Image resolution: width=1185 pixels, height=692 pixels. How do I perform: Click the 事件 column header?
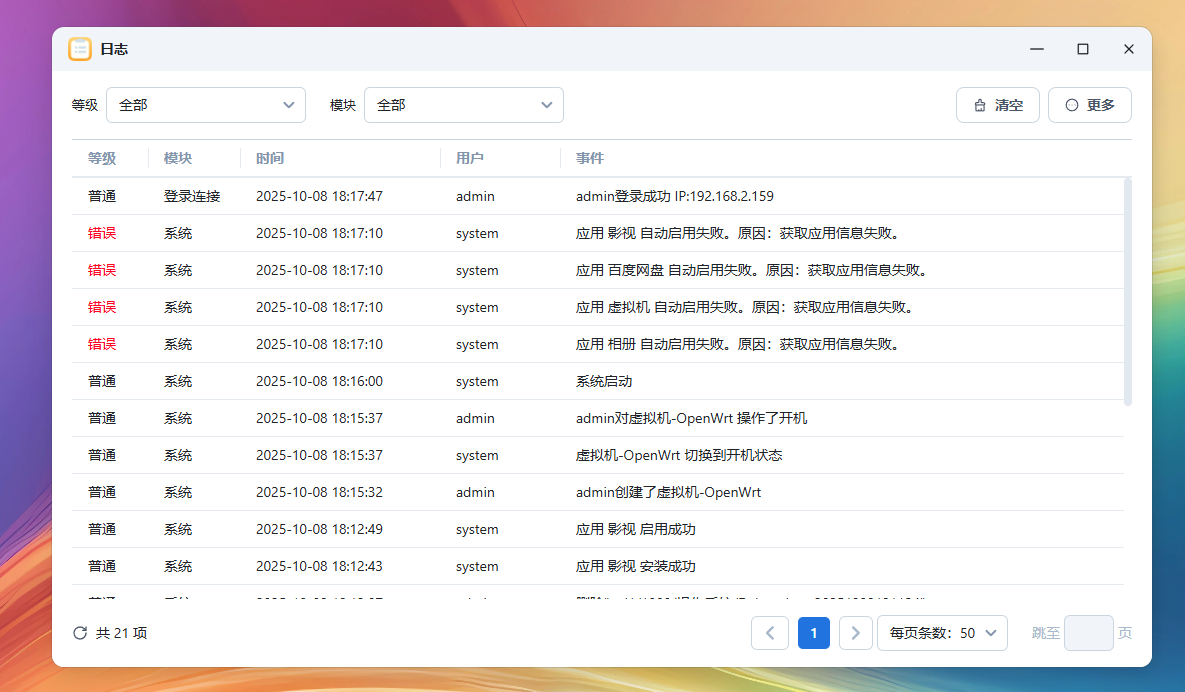(x=590, y=158)
